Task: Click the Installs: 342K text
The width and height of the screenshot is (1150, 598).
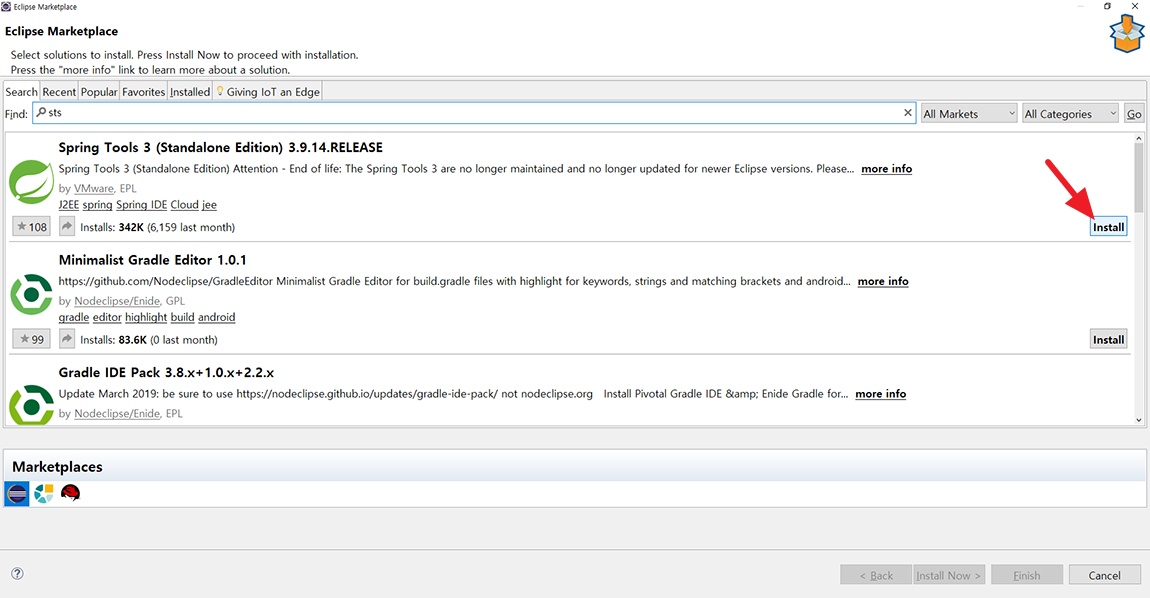Action: tap(112, 227)
